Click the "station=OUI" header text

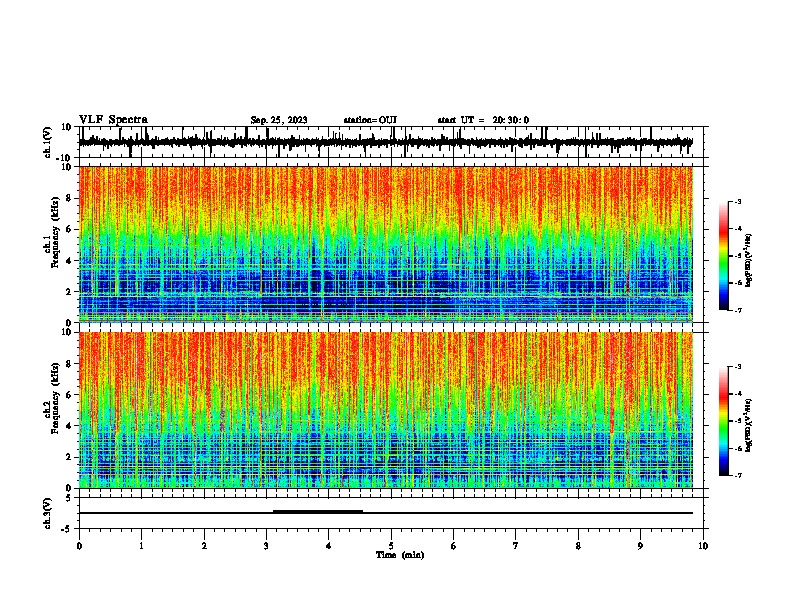click(370, 120)
